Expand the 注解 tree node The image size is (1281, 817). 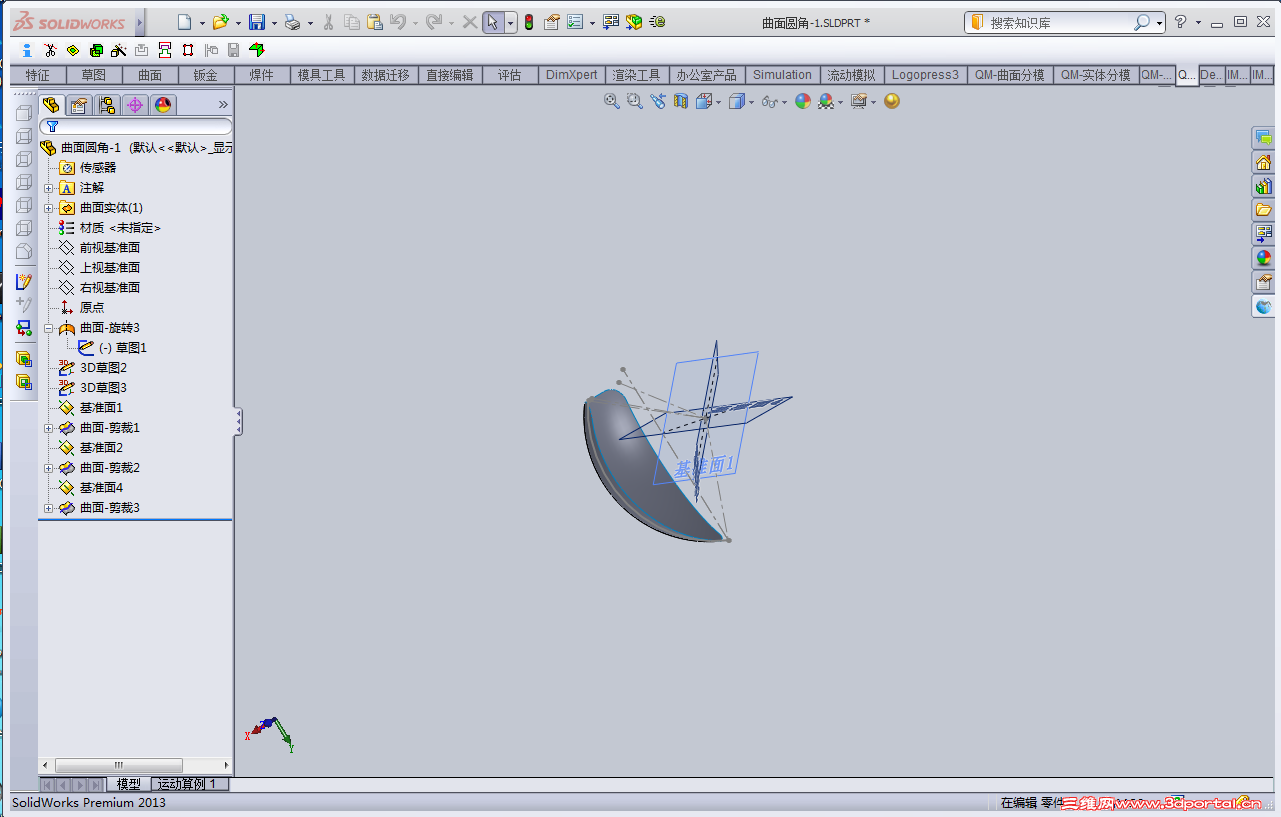tap(49, 188)
